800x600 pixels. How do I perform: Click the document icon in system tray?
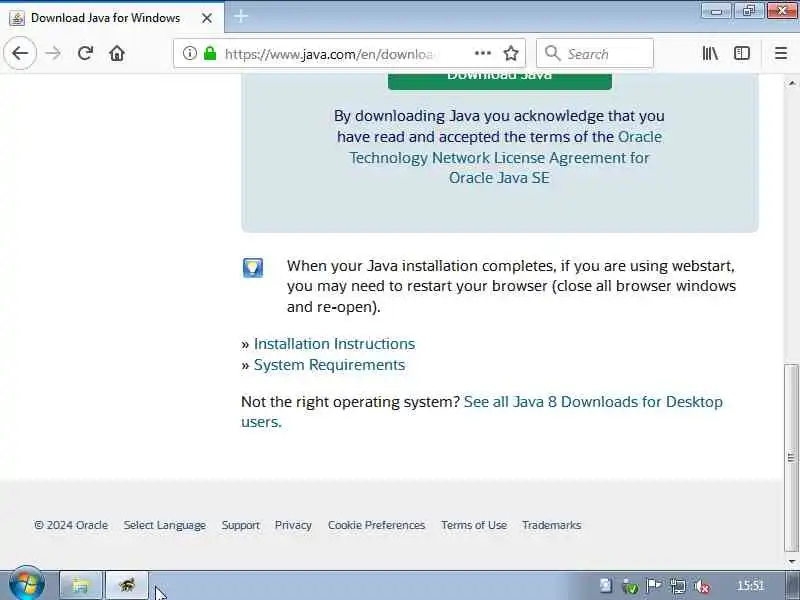(606, 586)
